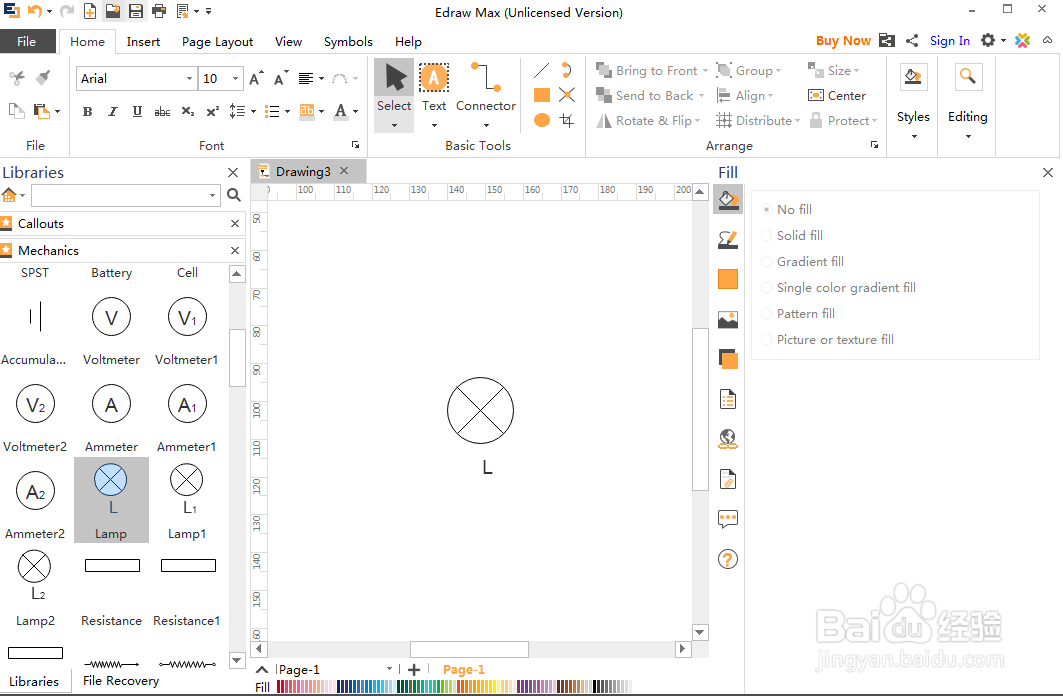This screenshot has height=696, width=1063.
Task: Open the font size dropdown
Action: [235, 79]
